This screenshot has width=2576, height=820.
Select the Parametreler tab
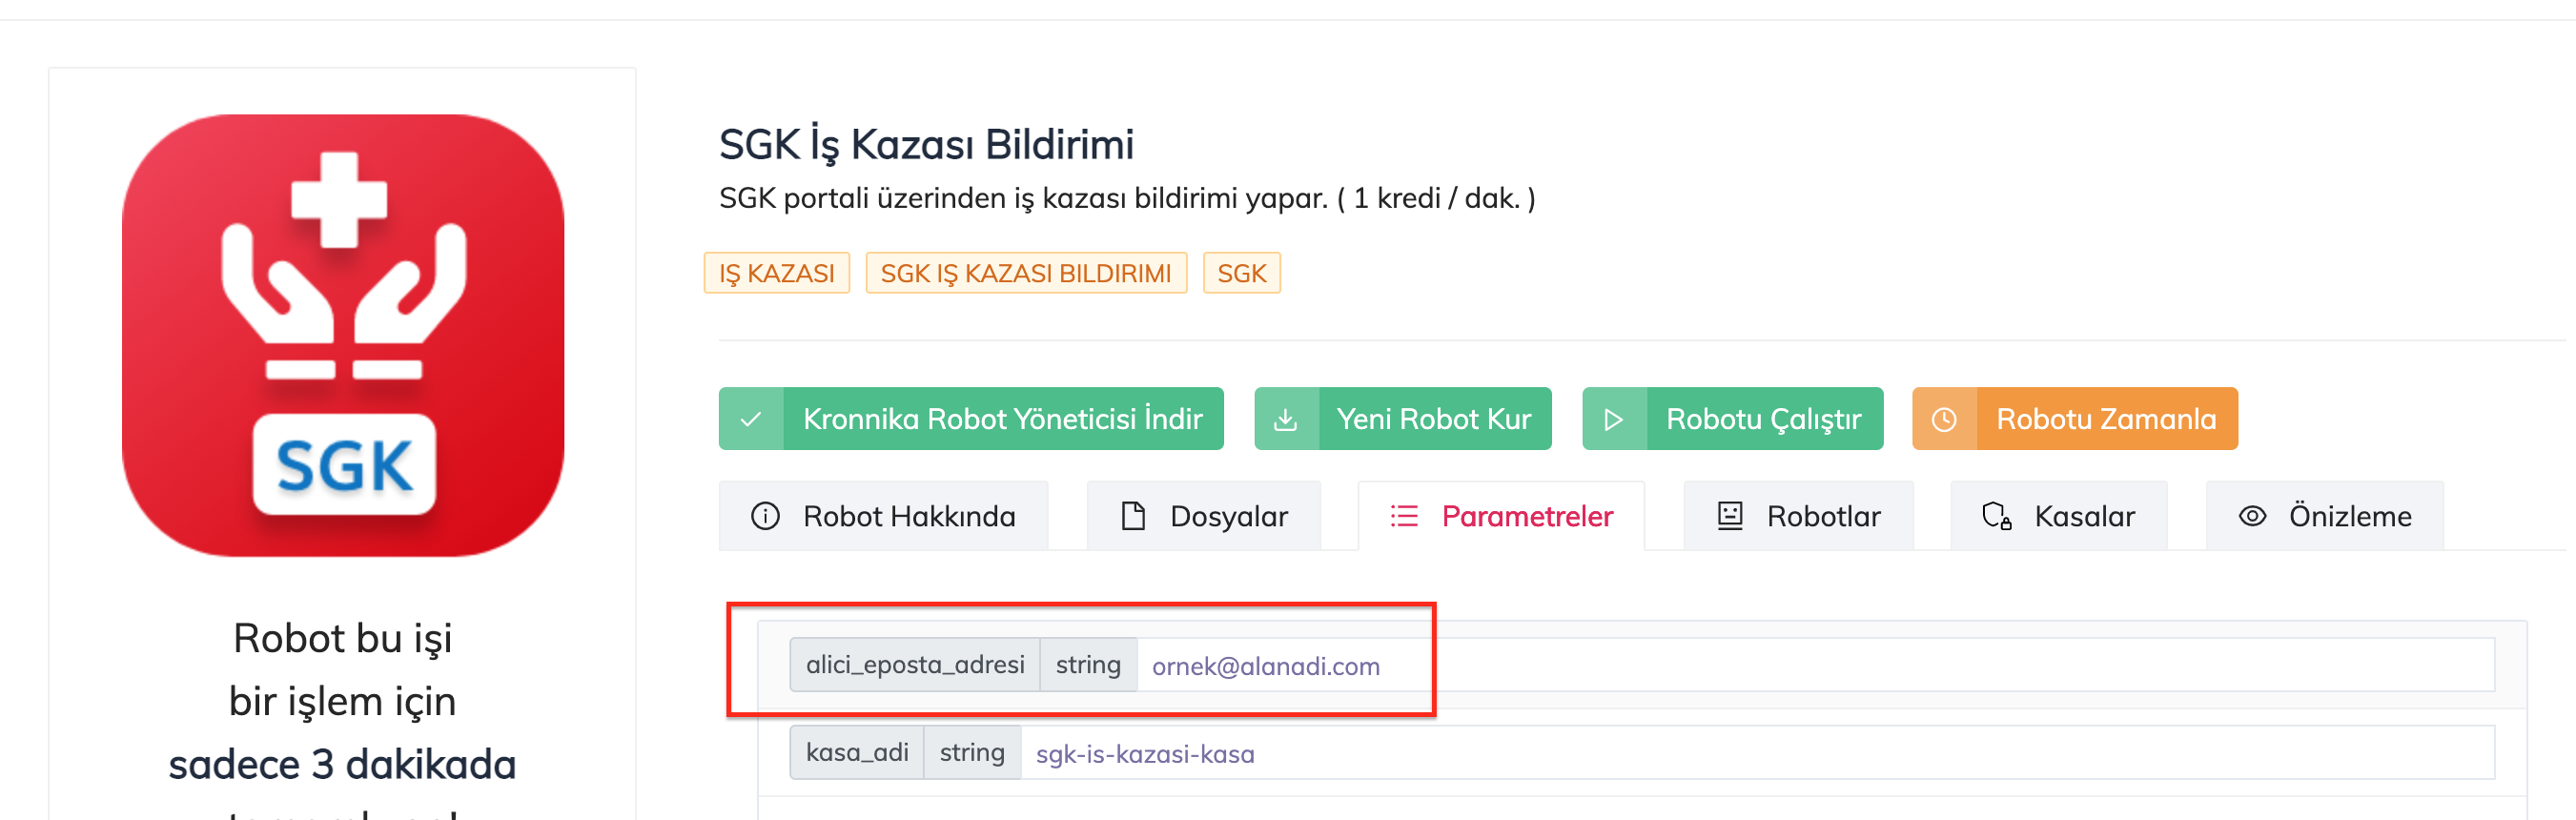pos(1526,516)
